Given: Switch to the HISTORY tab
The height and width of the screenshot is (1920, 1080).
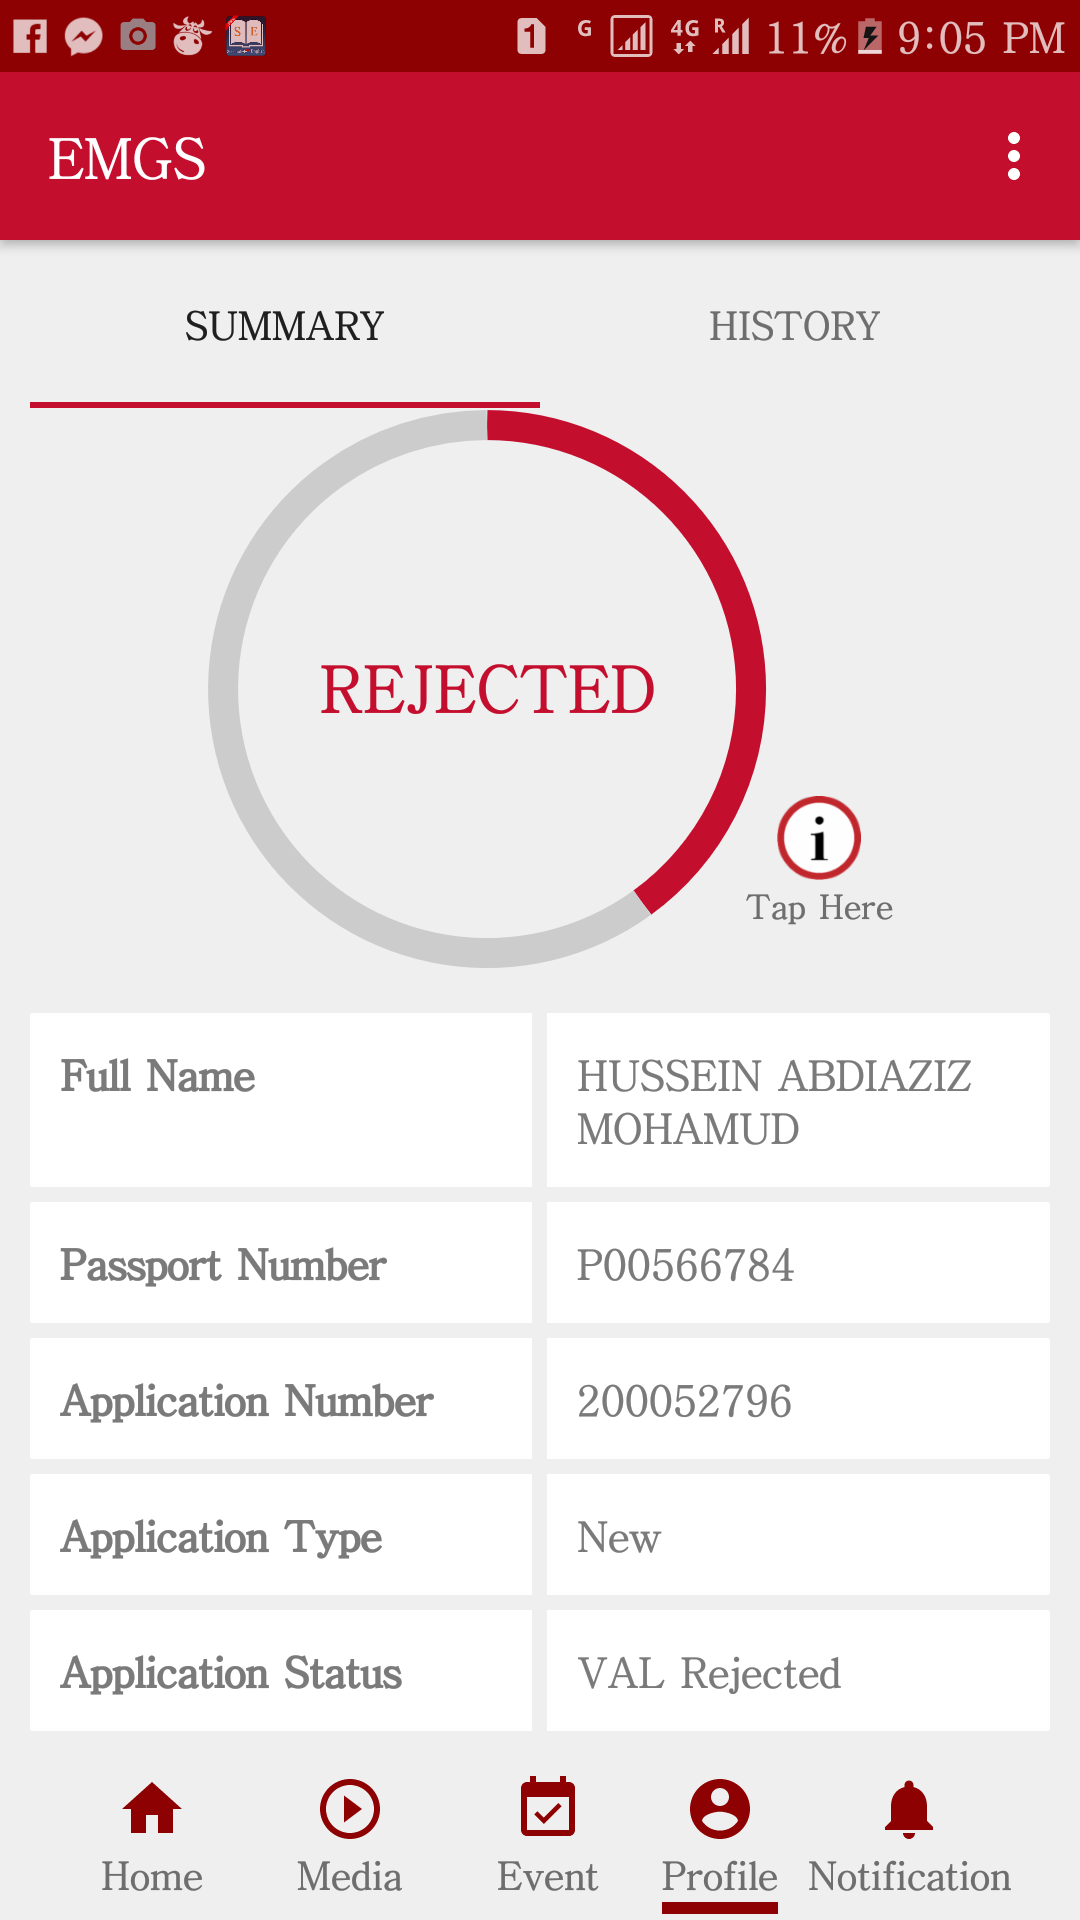Looking at the screenshot, I should tap(794, 326).
